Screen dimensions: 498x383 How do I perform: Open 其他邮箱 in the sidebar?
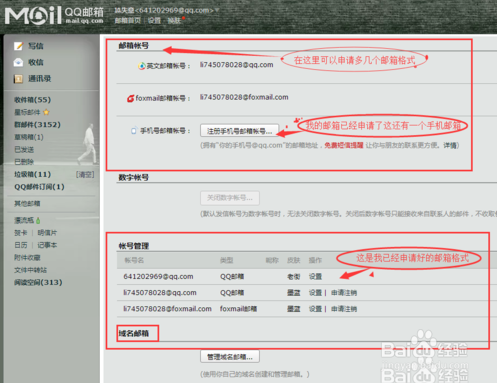[27, 203]
